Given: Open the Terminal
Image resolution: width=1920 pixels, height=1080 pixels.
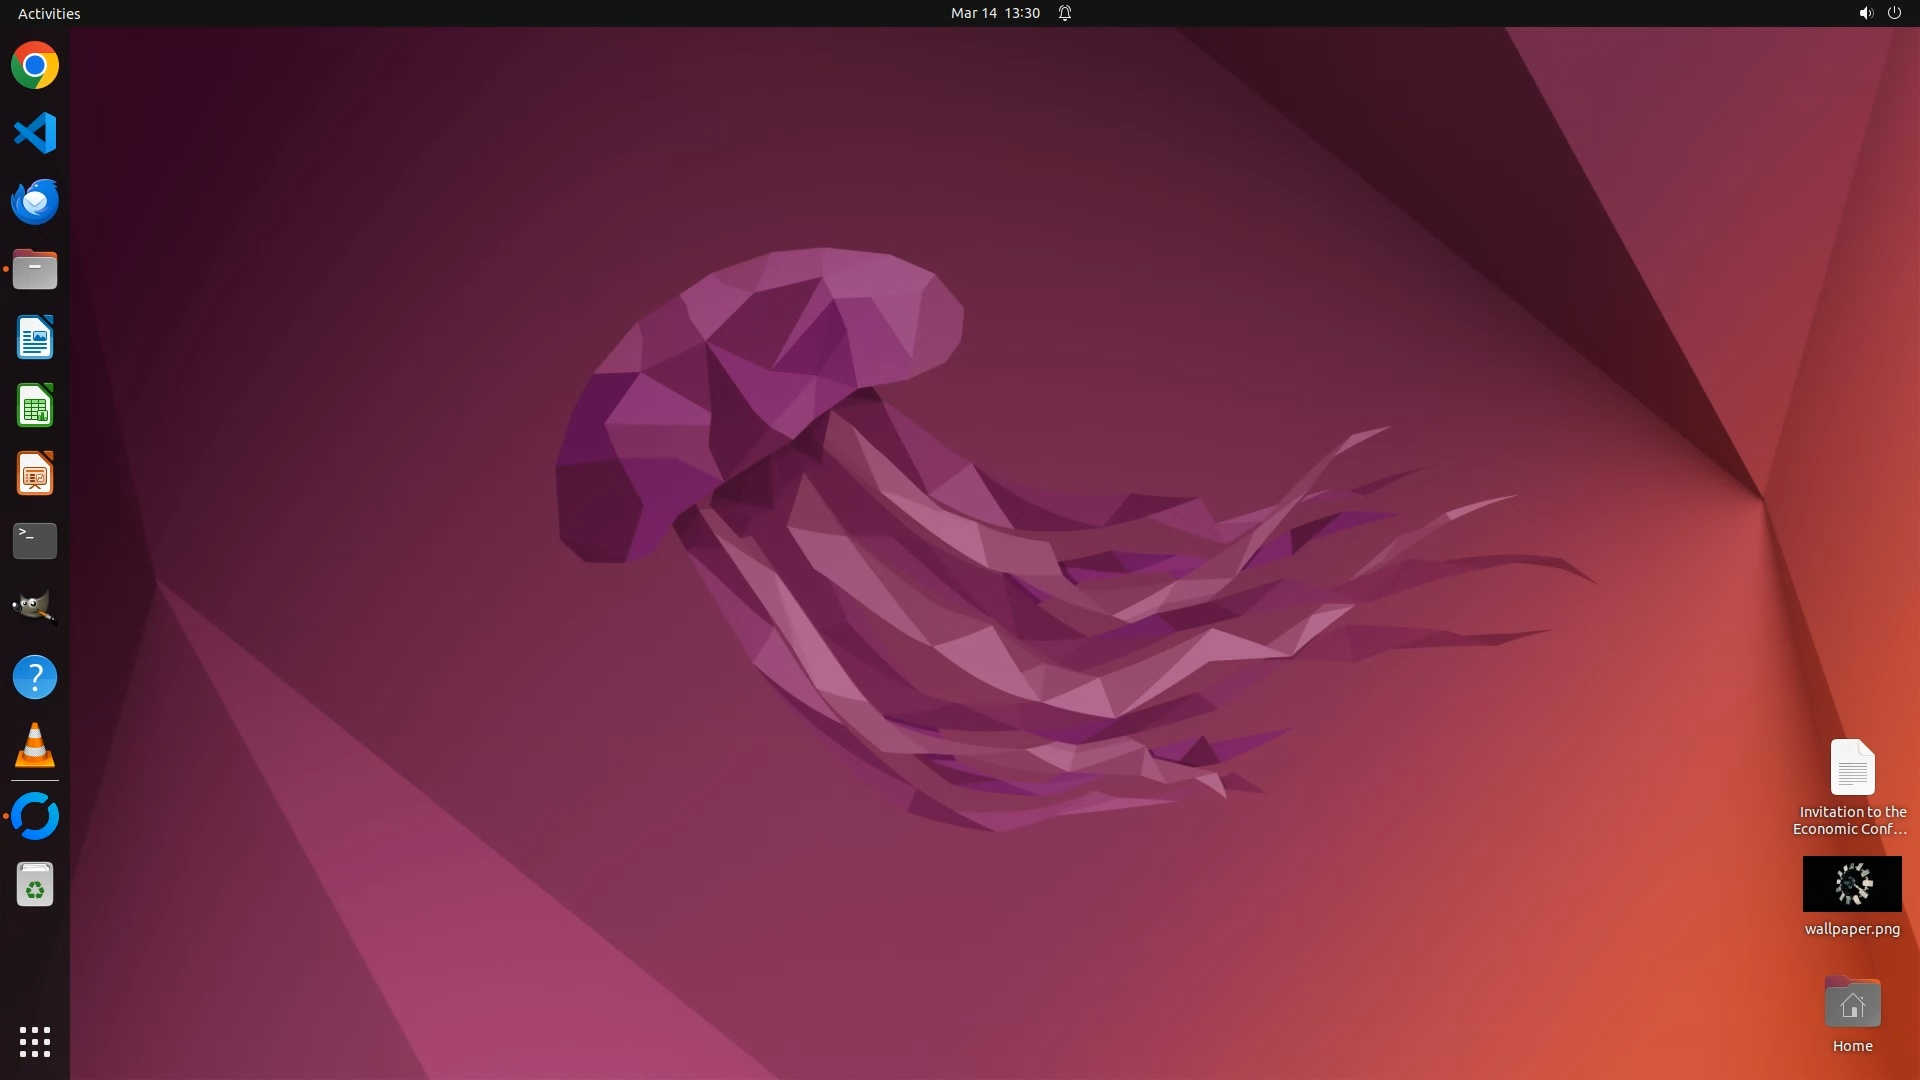Looking at the screenshot, I should 35,541.
